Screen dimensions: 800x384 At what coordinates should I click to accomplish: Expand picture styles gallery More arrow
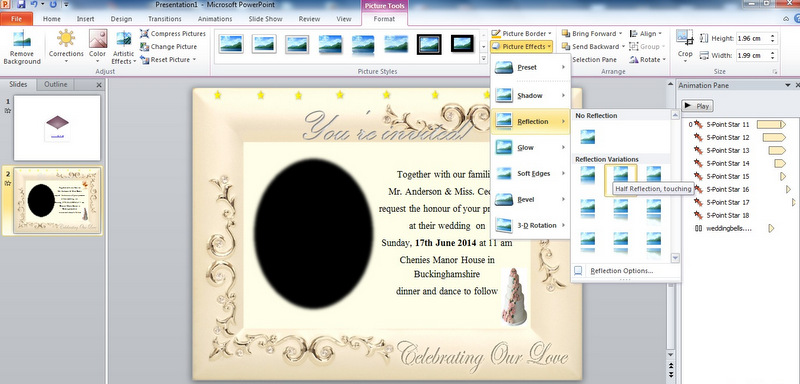(x=484, y=59)
